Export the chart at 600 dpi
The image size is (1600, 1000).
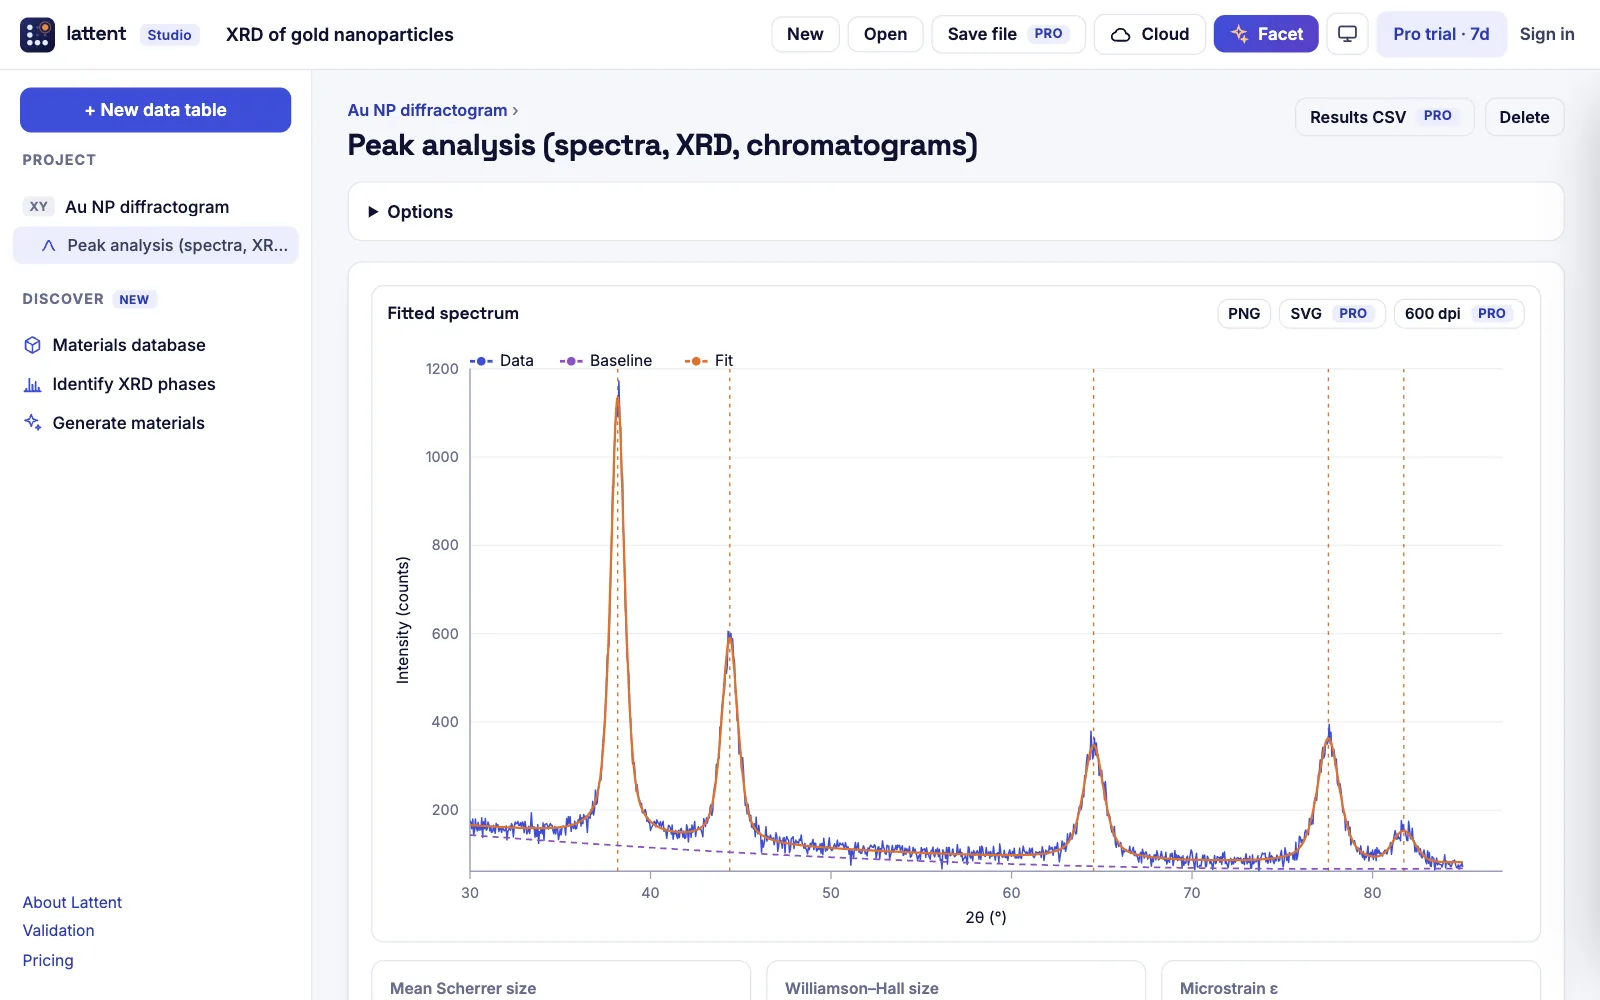coord(1459,314)
